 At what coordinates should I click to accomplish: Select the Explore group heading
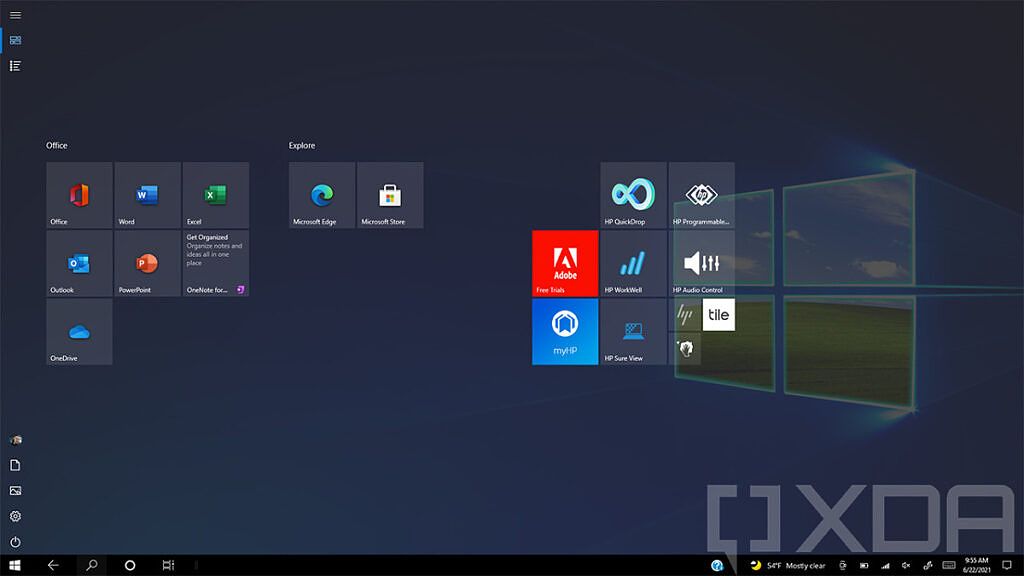pyautogui.click(x=302, y=146)
